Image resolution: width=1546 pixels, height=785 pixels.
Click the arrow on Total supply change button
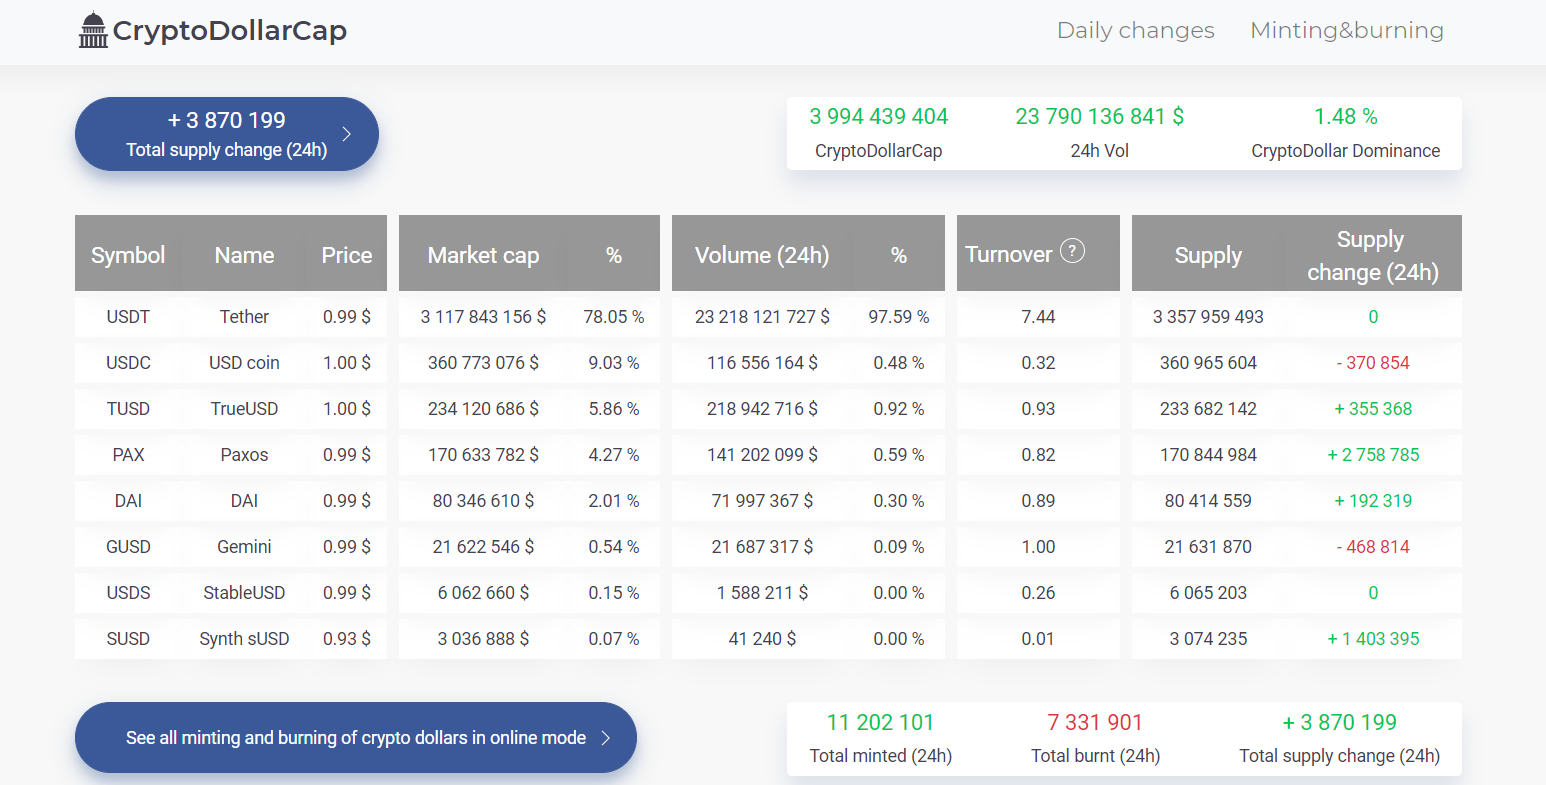(347, 134)
